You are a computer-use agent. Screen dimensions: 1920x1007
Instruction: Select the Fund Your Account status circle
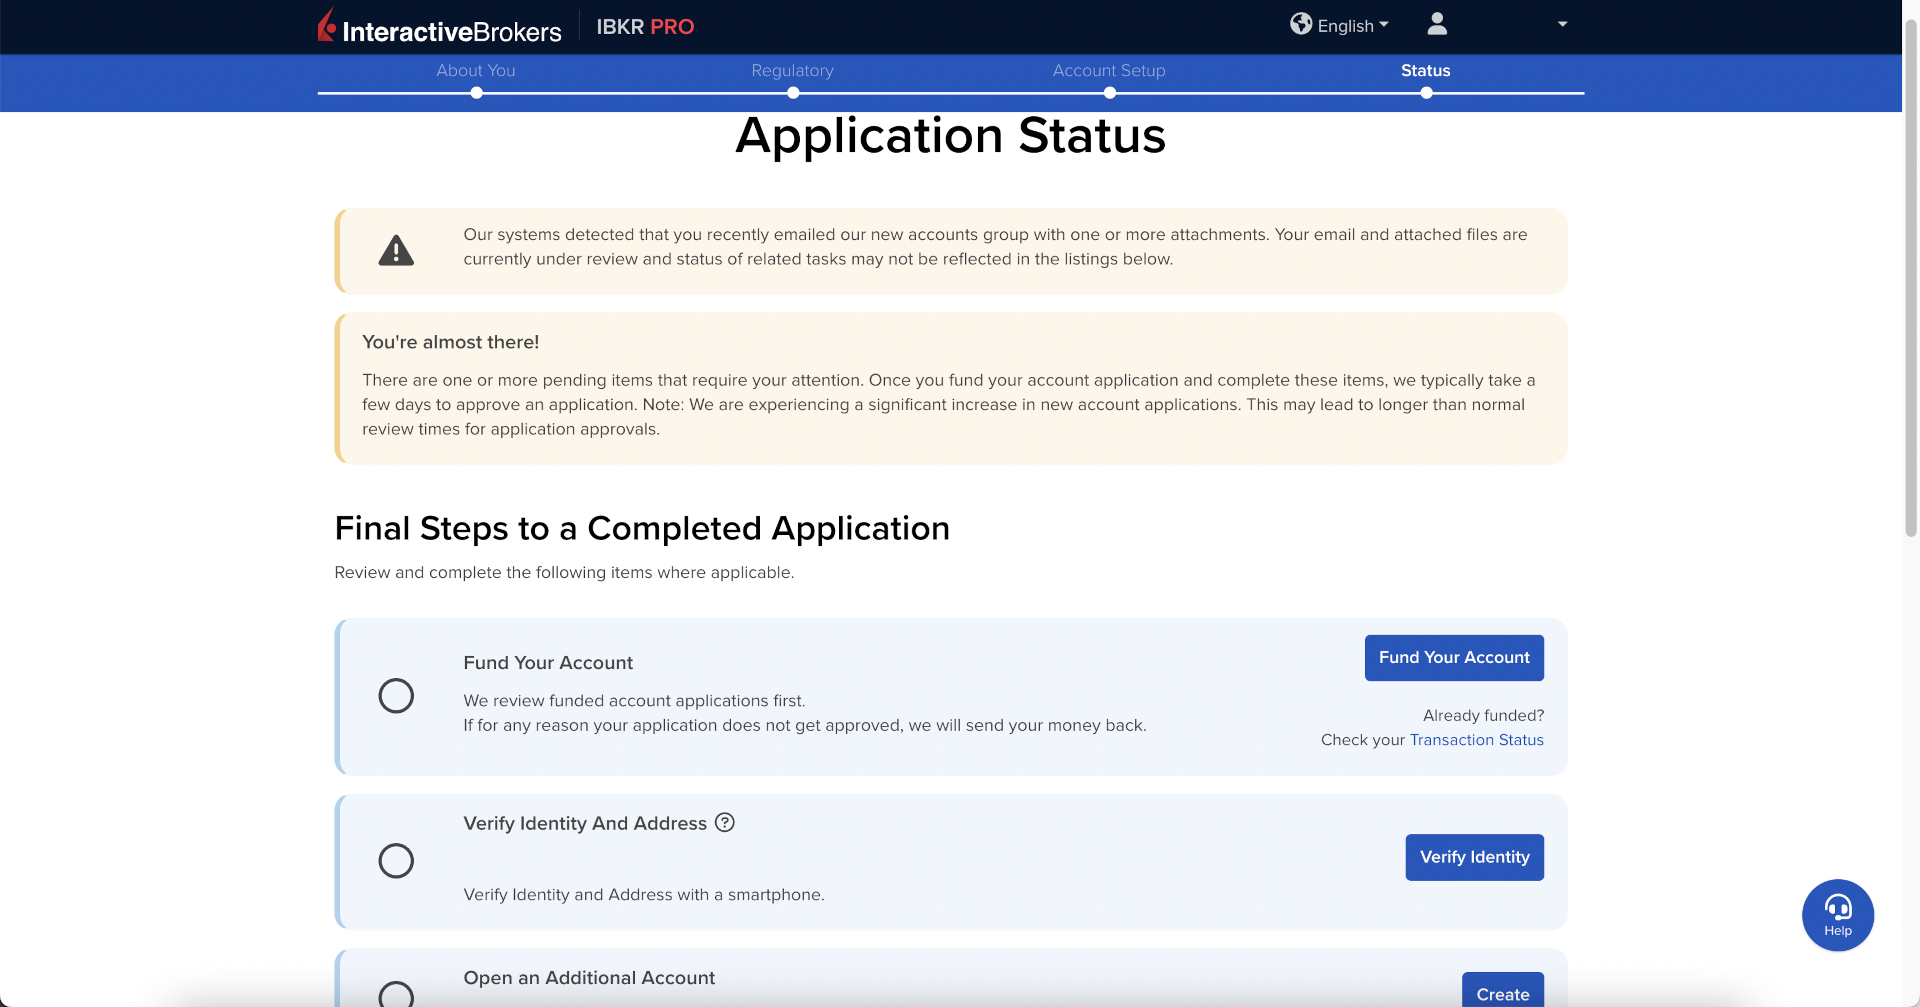pos(396,696)
